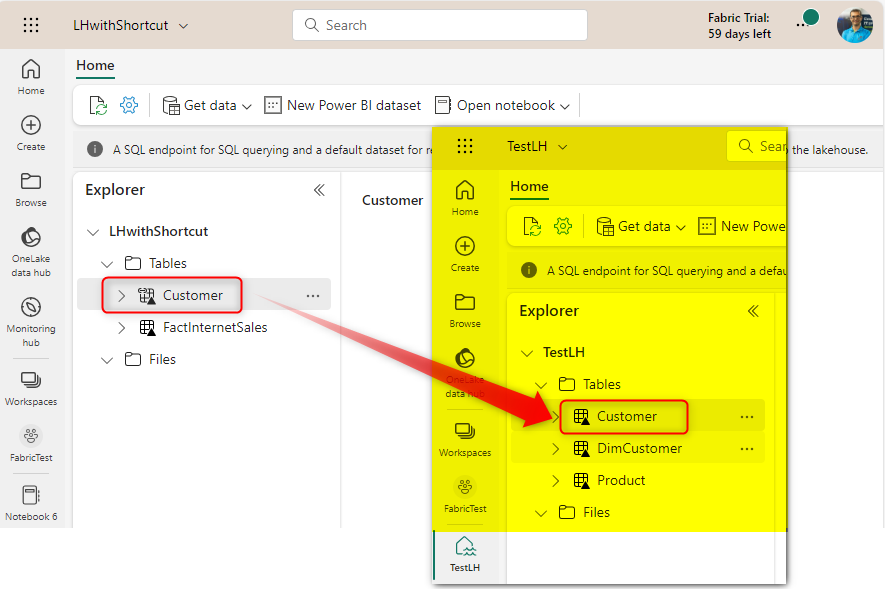
Task: Click the FactInternetSales table icon
Action: click(147, 327)
